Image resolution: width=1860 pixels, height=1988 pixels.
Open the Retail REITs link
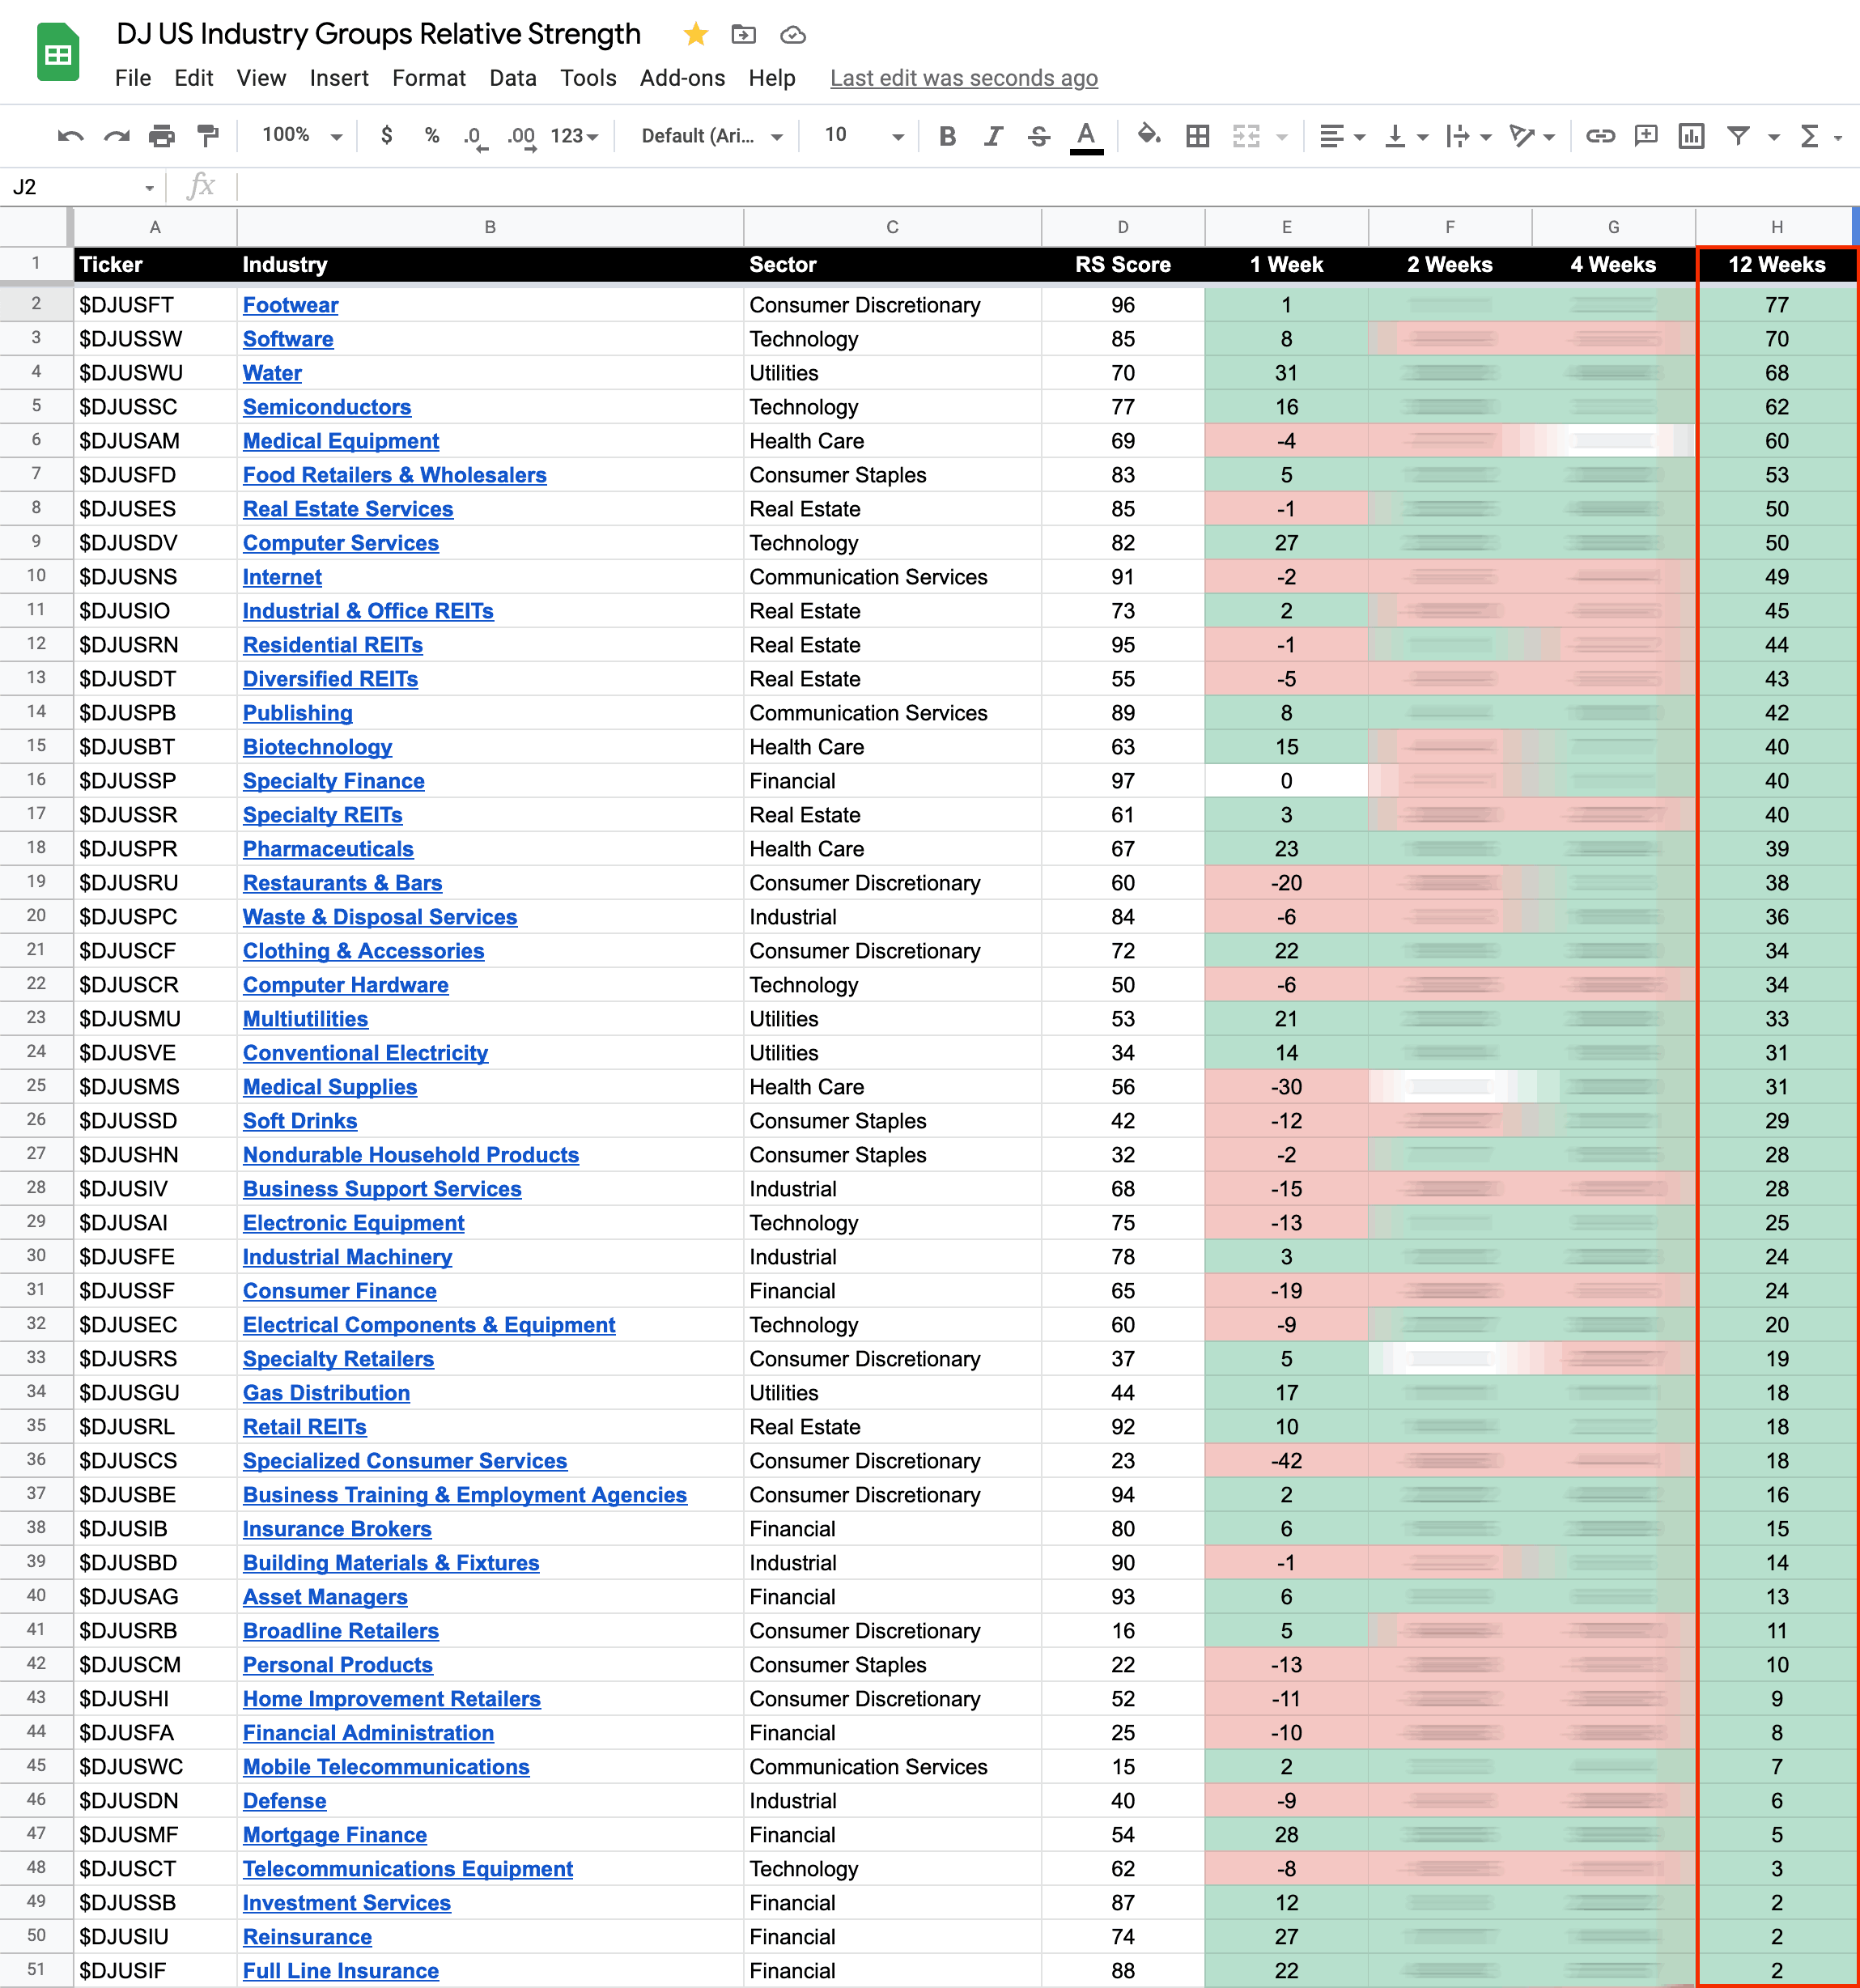305,1427
